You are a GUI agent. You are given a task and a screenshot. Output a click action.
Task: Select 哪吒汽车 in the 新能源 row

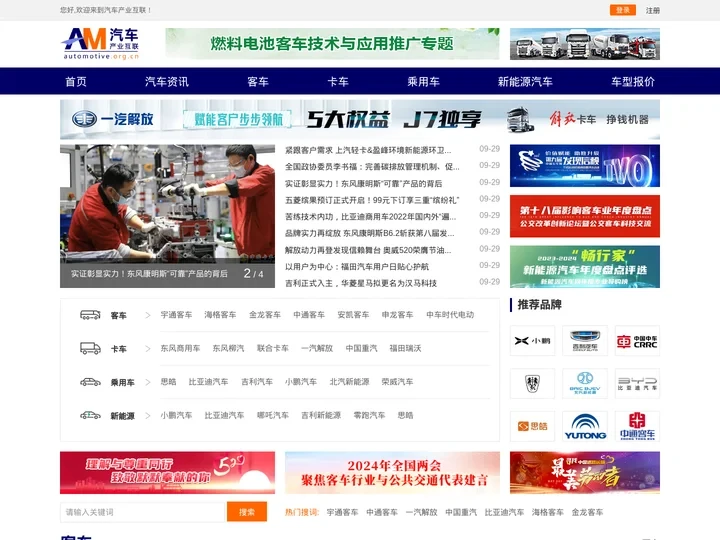[x=273, y=416]
